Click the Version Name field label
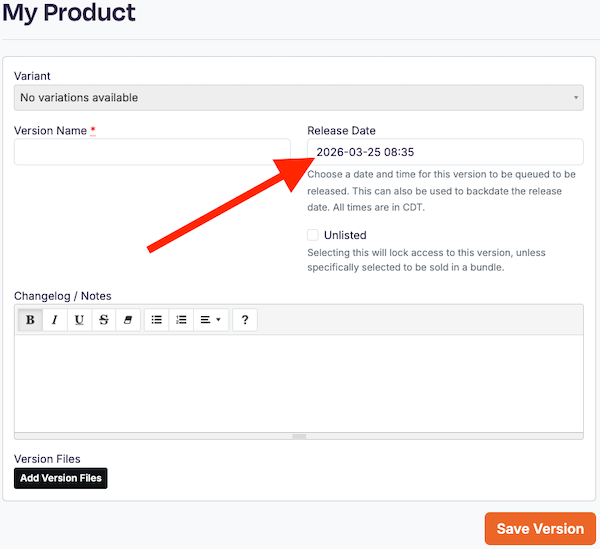The width and height of the screenshot is (600, 549). tap(51, 130)
